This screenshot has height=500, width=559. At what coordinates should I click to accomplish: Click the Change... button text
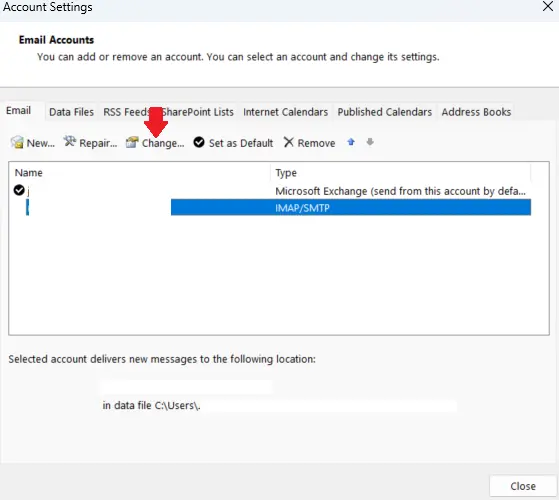(x=163, y=143)
